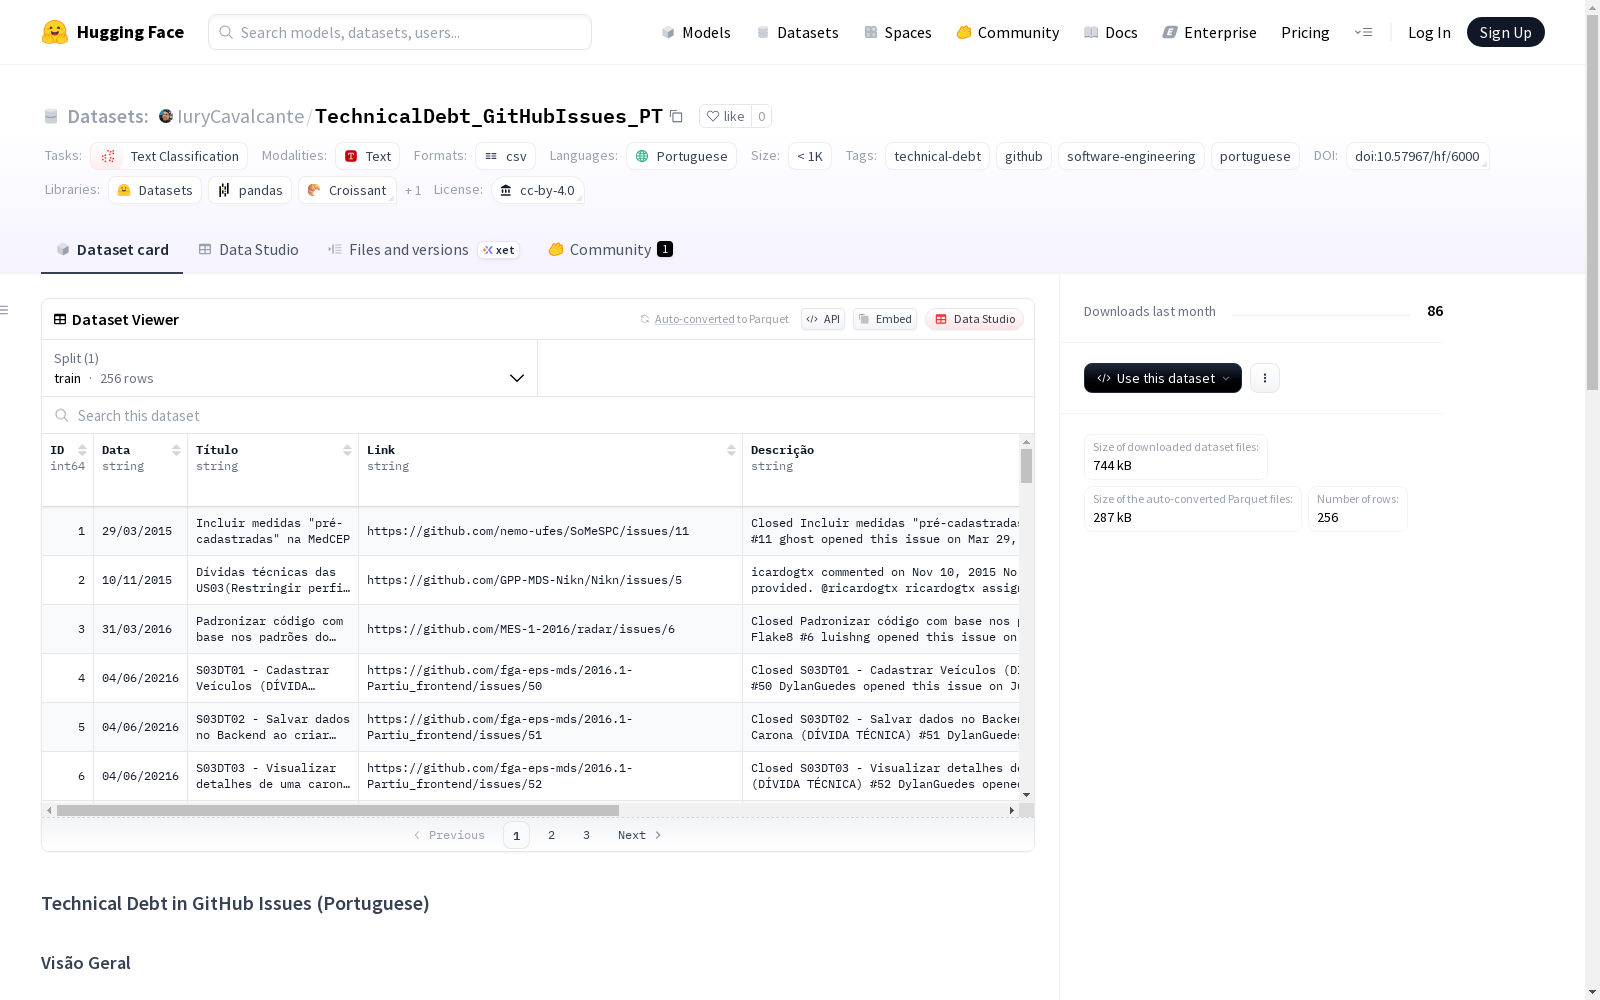
Task: Click the Hugging Face logo icon
Action: pyautogui.click(x=55, y=32)
